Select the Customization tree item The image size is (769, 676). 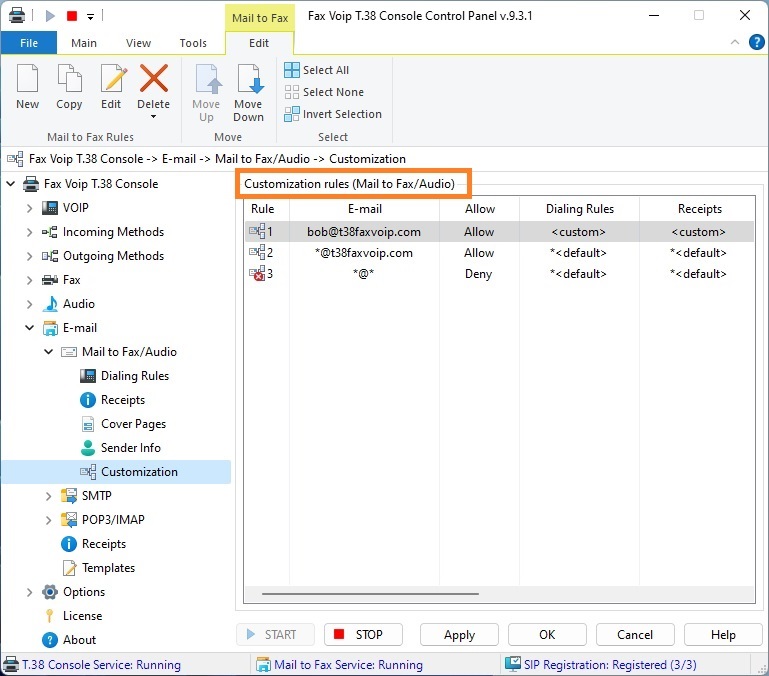click(139, 472)
